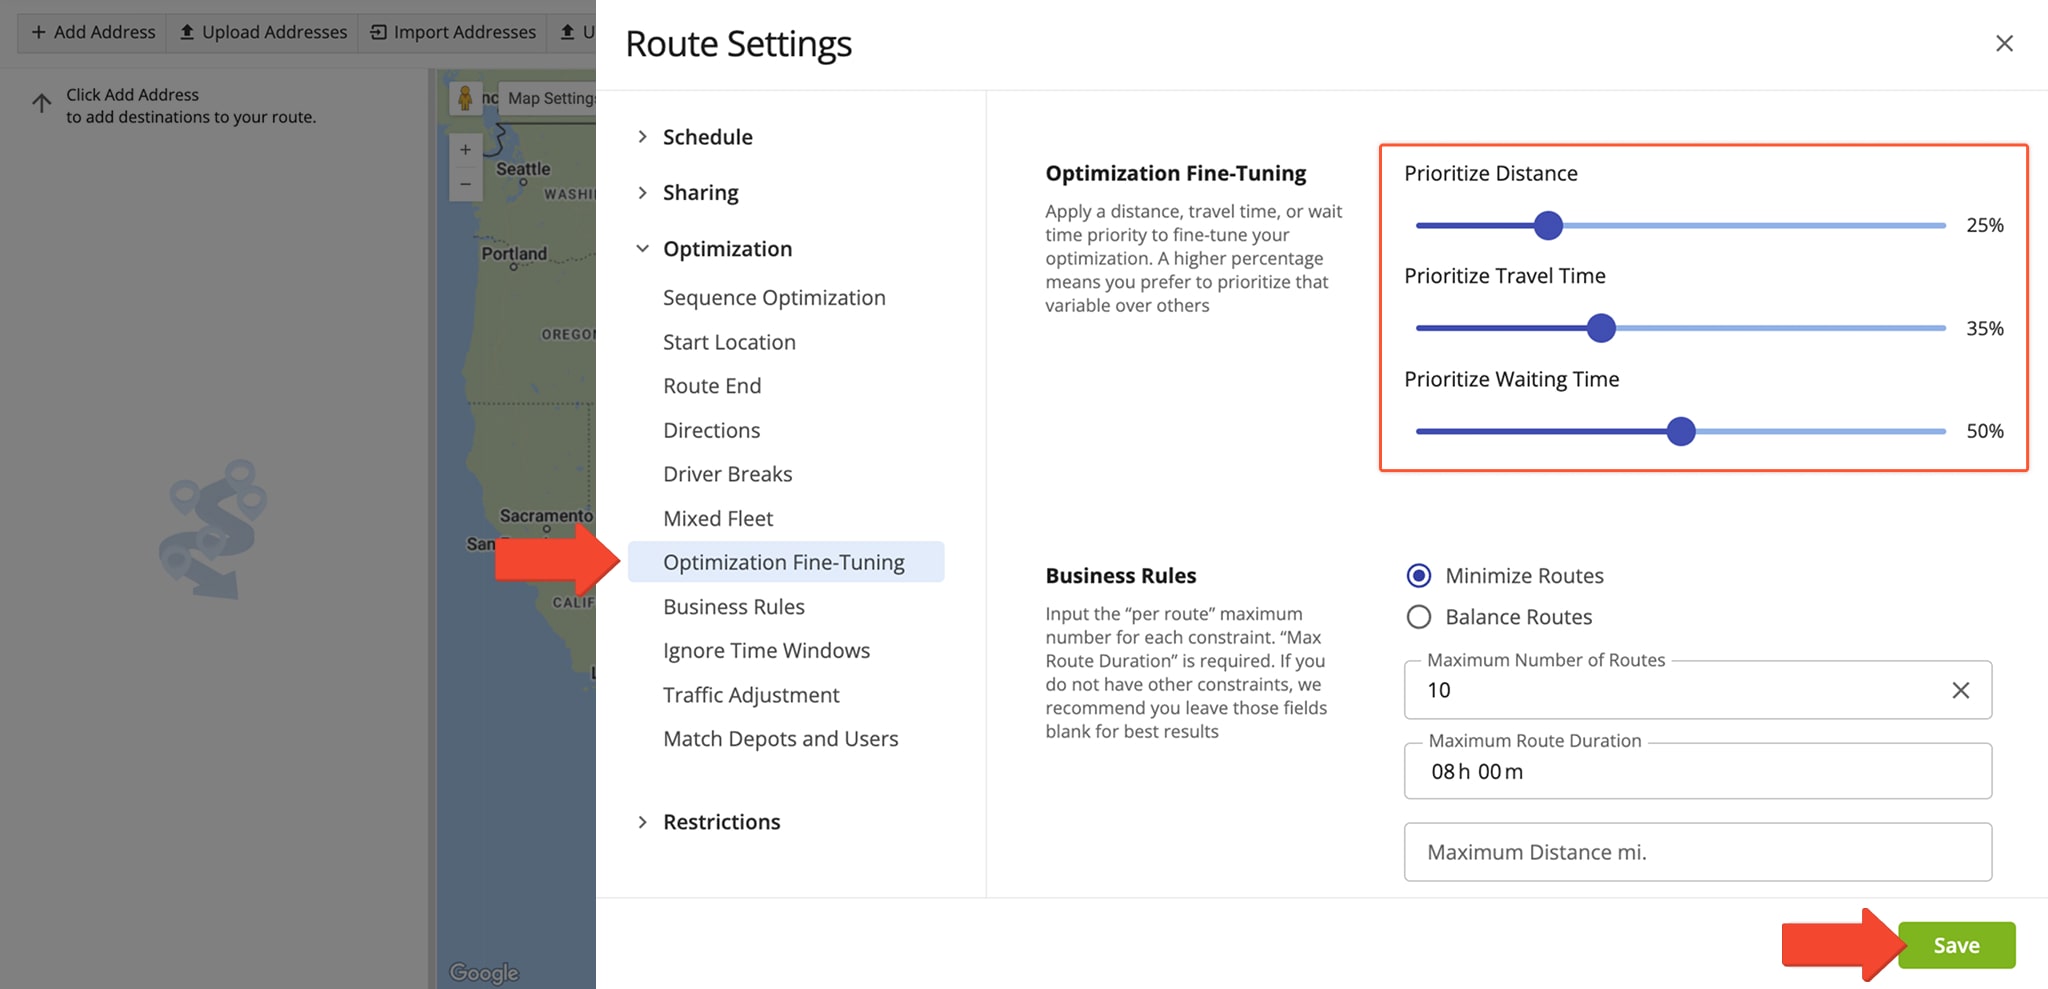
Task: Open Mixed Fleet settings
Action: coord(718,518)
